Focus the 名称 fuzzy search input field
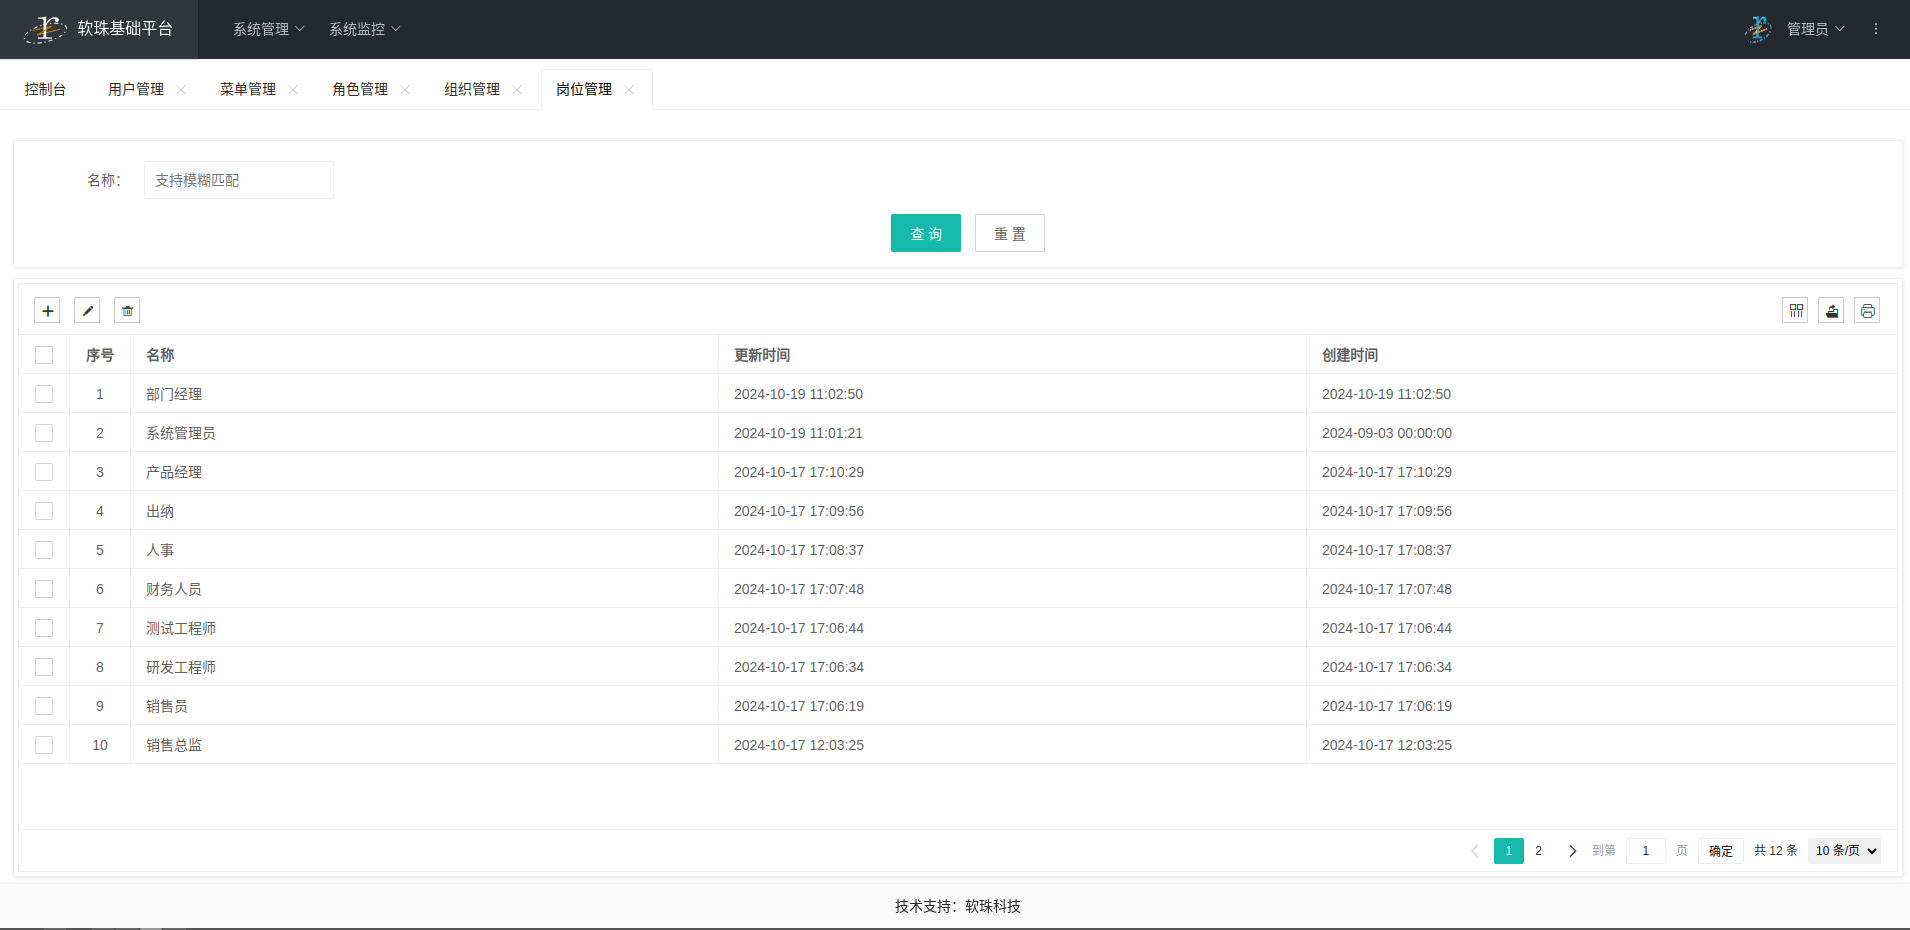 click(238, 180)
